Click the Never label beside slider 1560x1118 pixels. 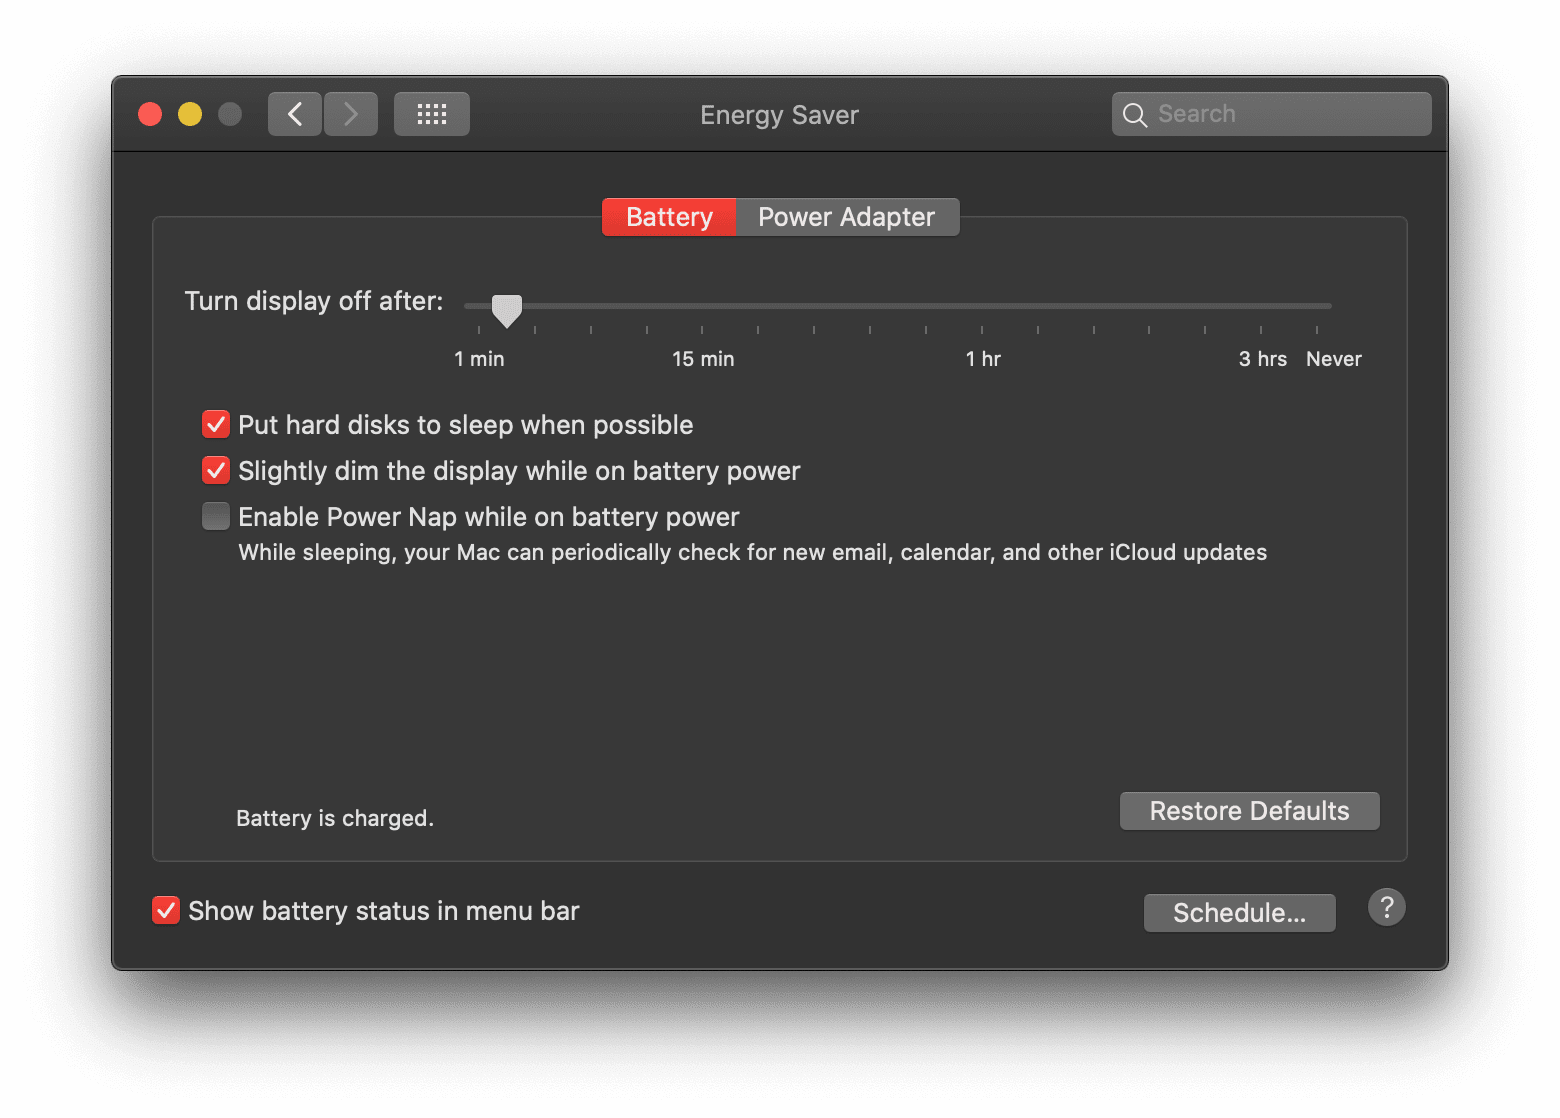click(1334, 358)
